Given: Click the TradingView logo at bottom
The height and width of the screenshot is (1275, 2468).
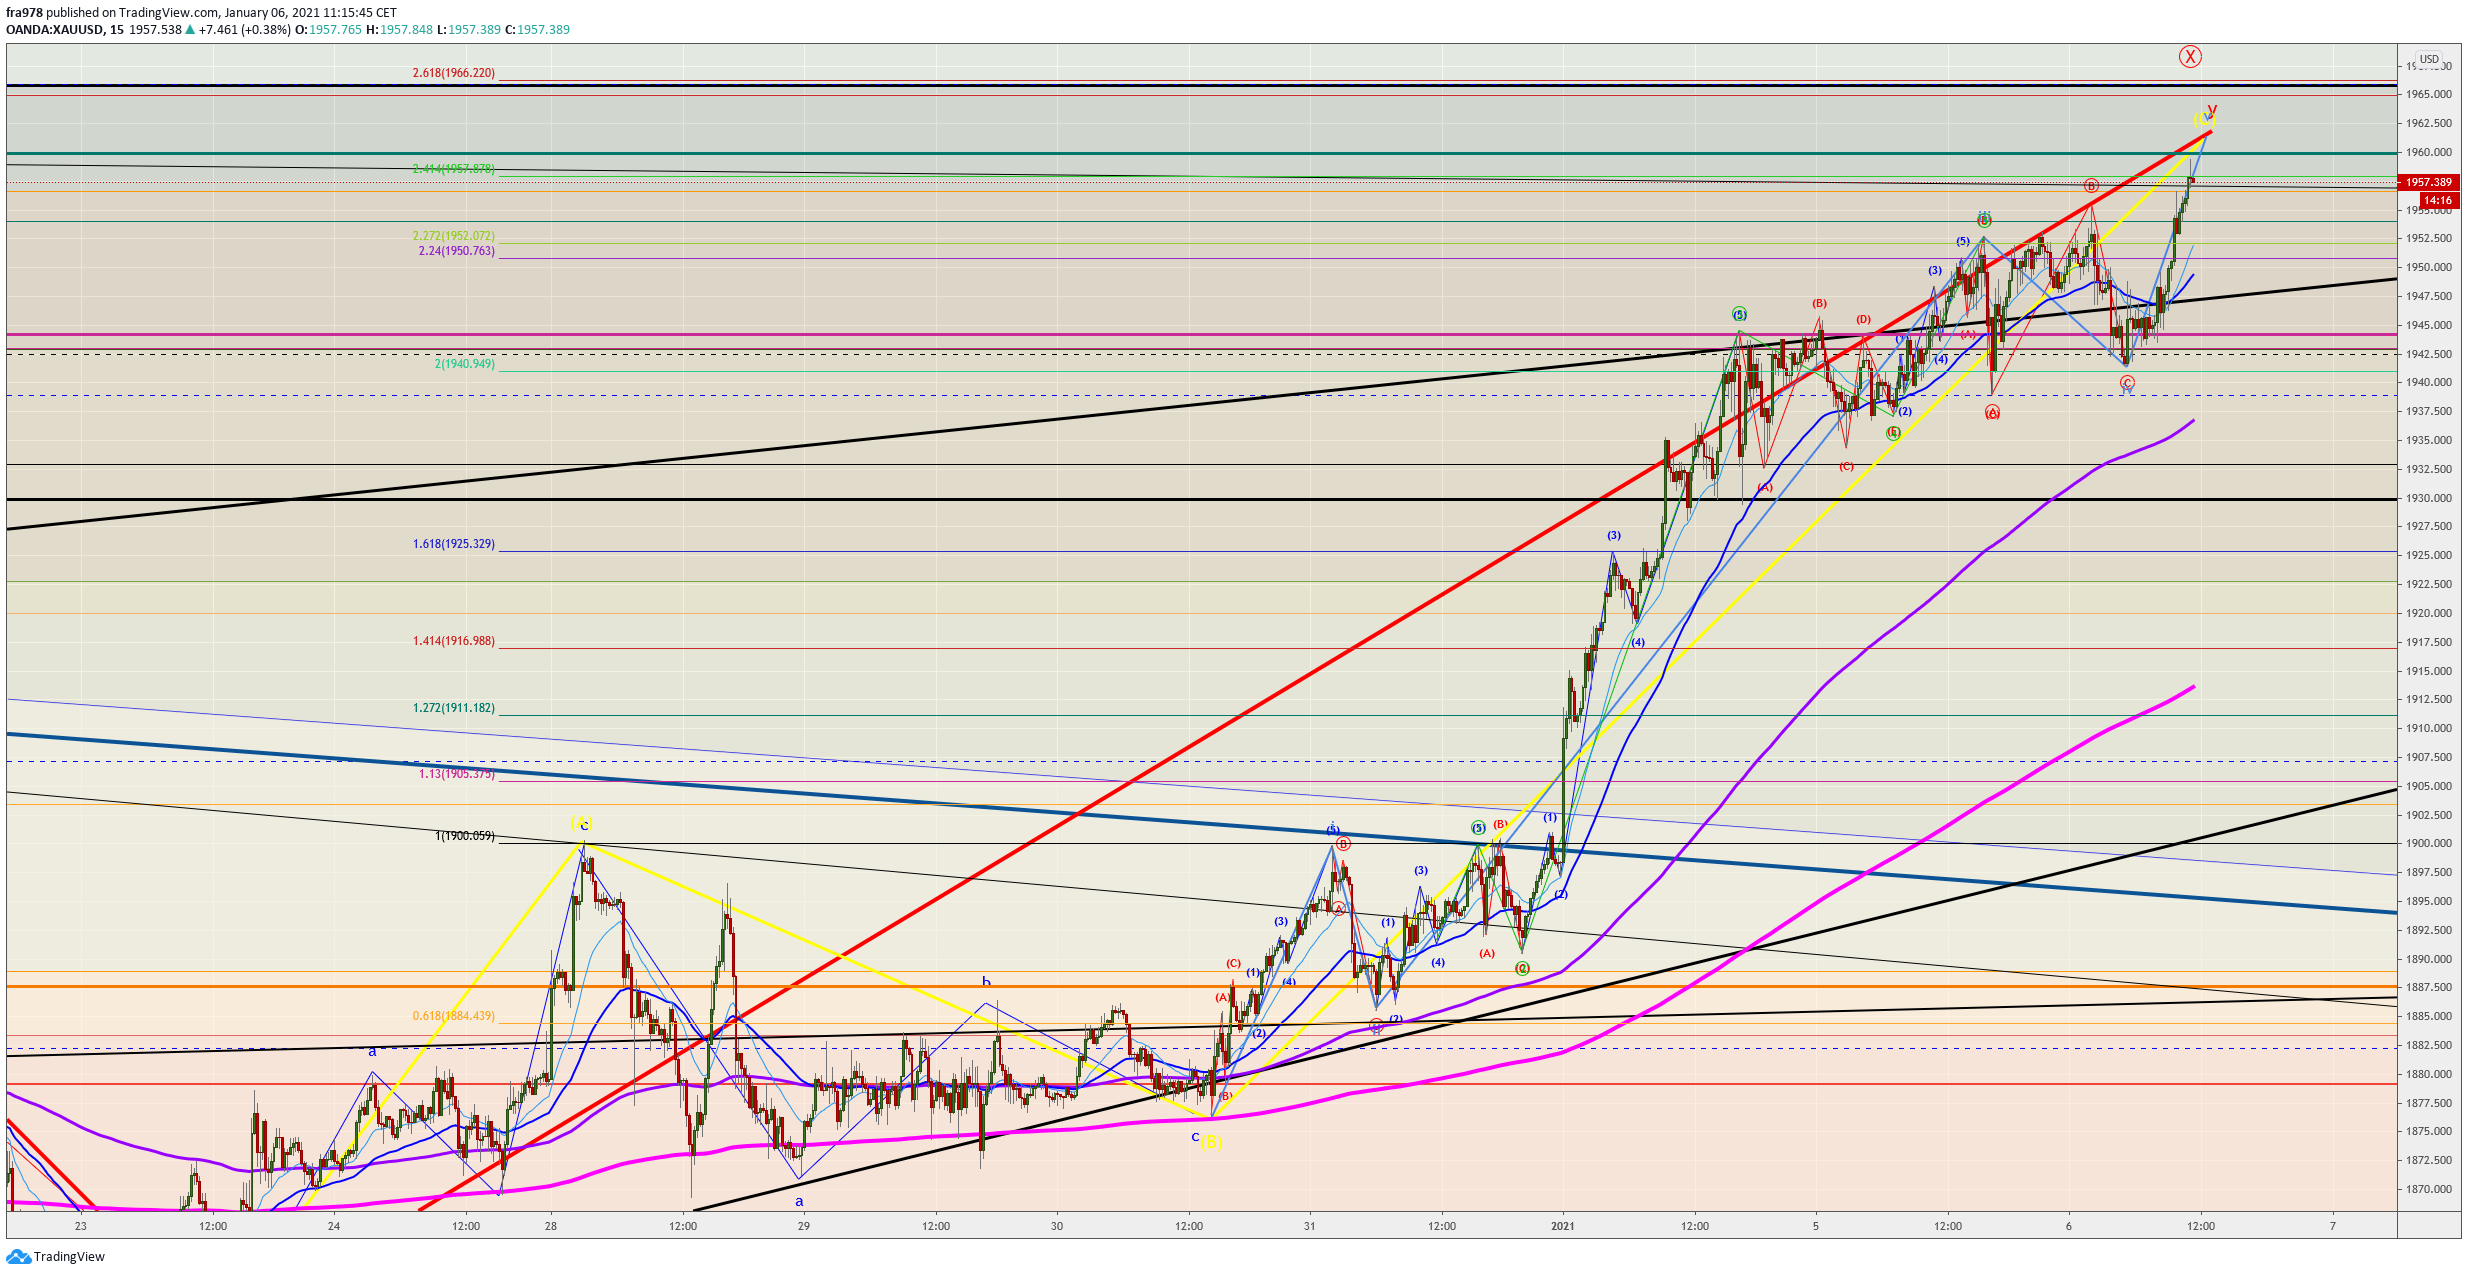Looking at the screenshot, I should (55, 1257).
